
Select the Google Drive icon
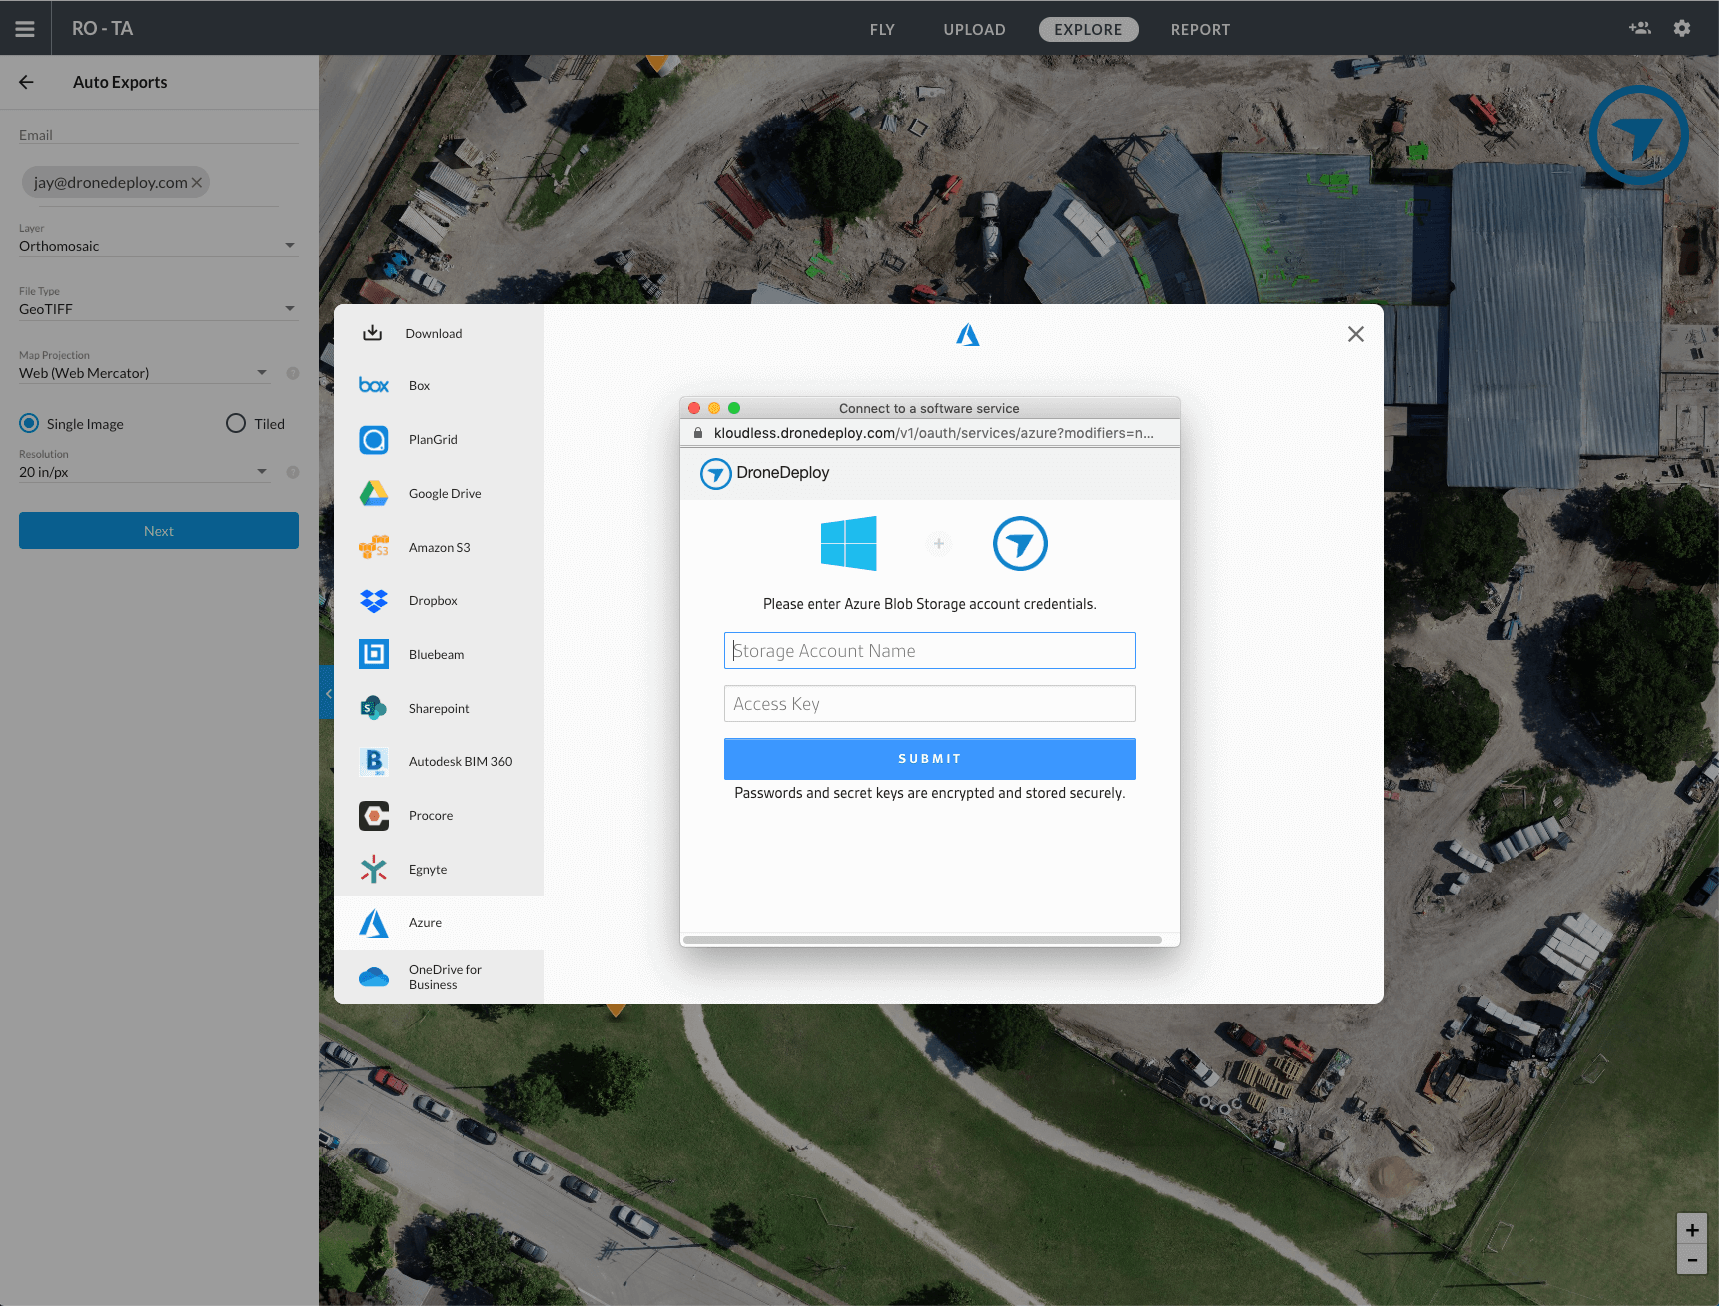(374, 493)
